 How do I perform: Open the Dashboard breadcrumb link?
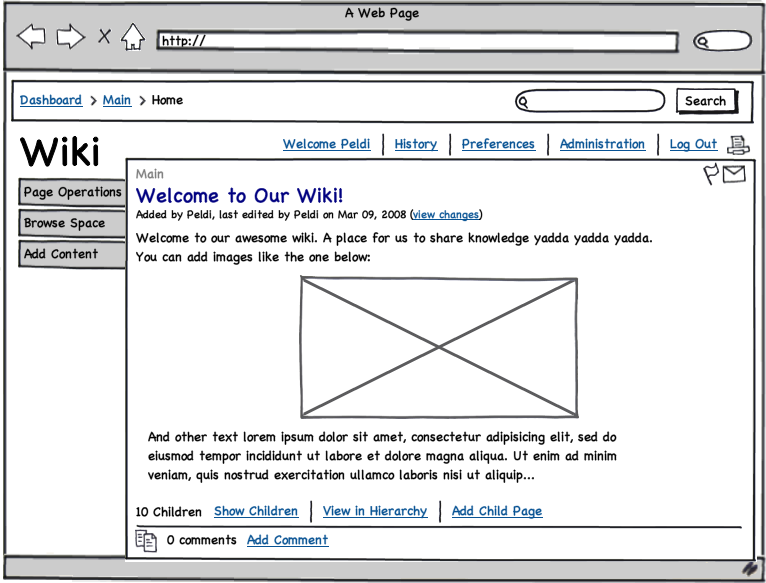51,100
